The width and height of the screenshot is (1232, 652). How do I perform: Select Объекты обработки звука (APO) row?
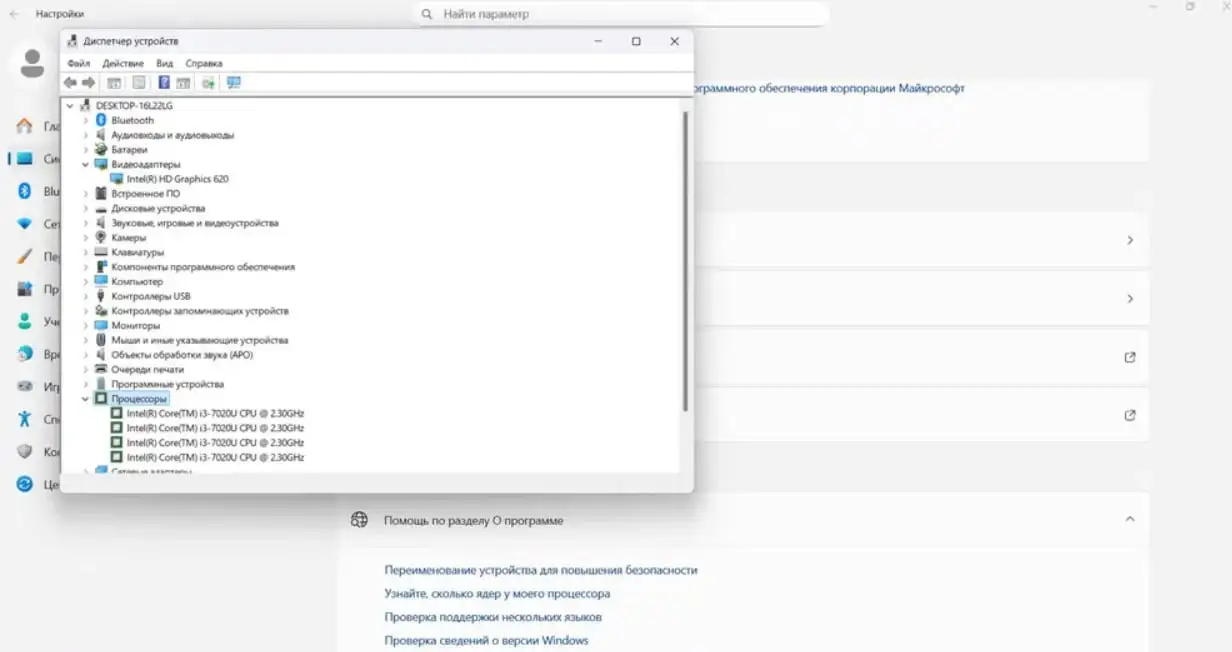click(x=182, y=355)
